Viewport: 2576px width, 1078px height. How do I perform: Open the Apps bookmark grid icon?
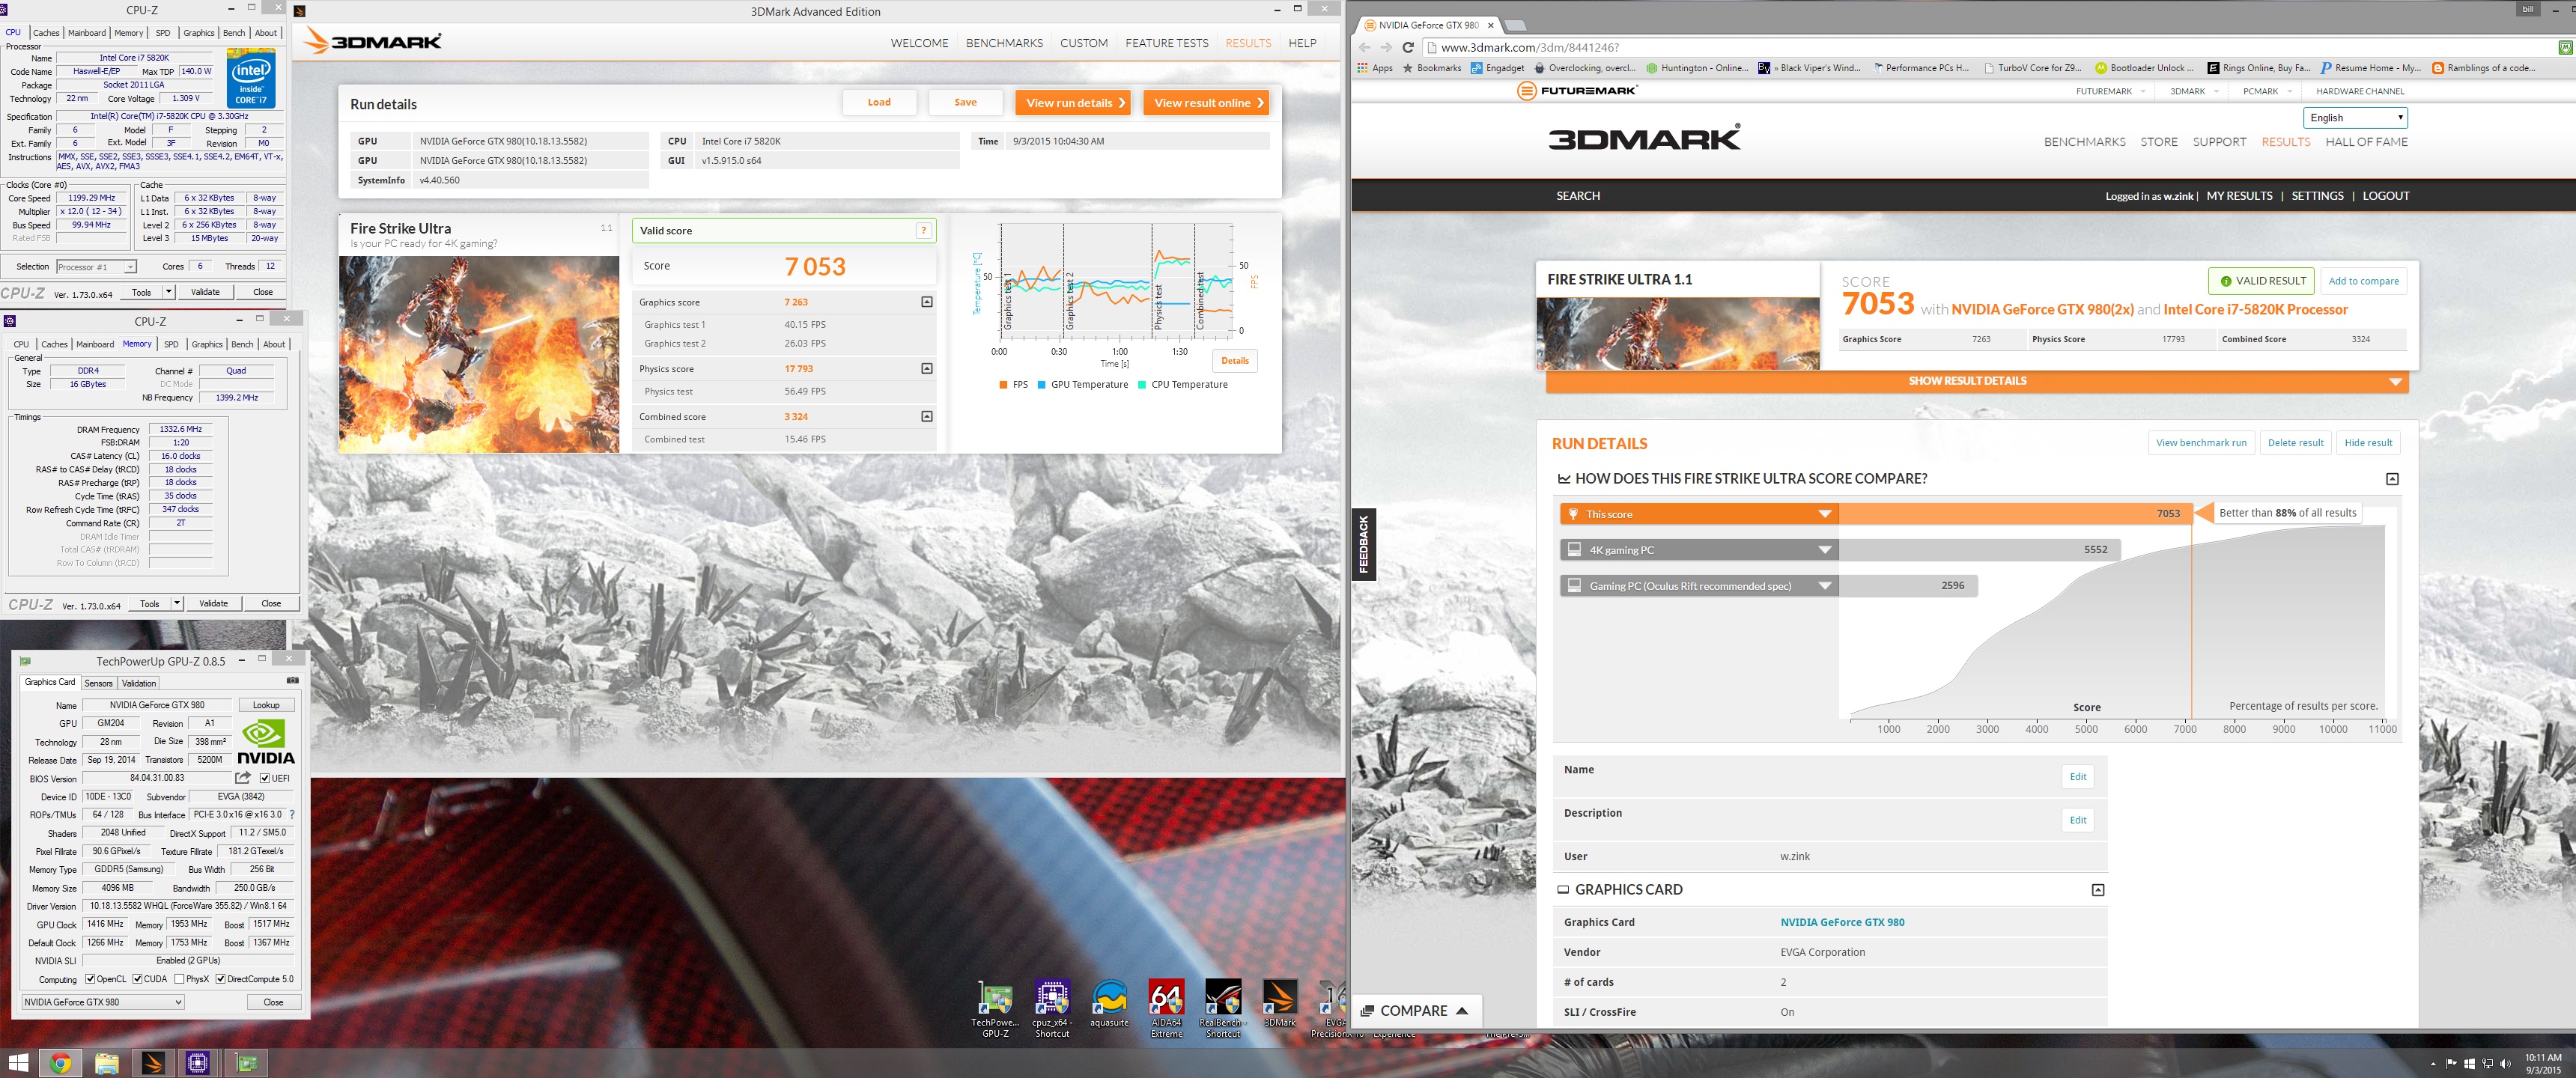tap(1362, 68)
